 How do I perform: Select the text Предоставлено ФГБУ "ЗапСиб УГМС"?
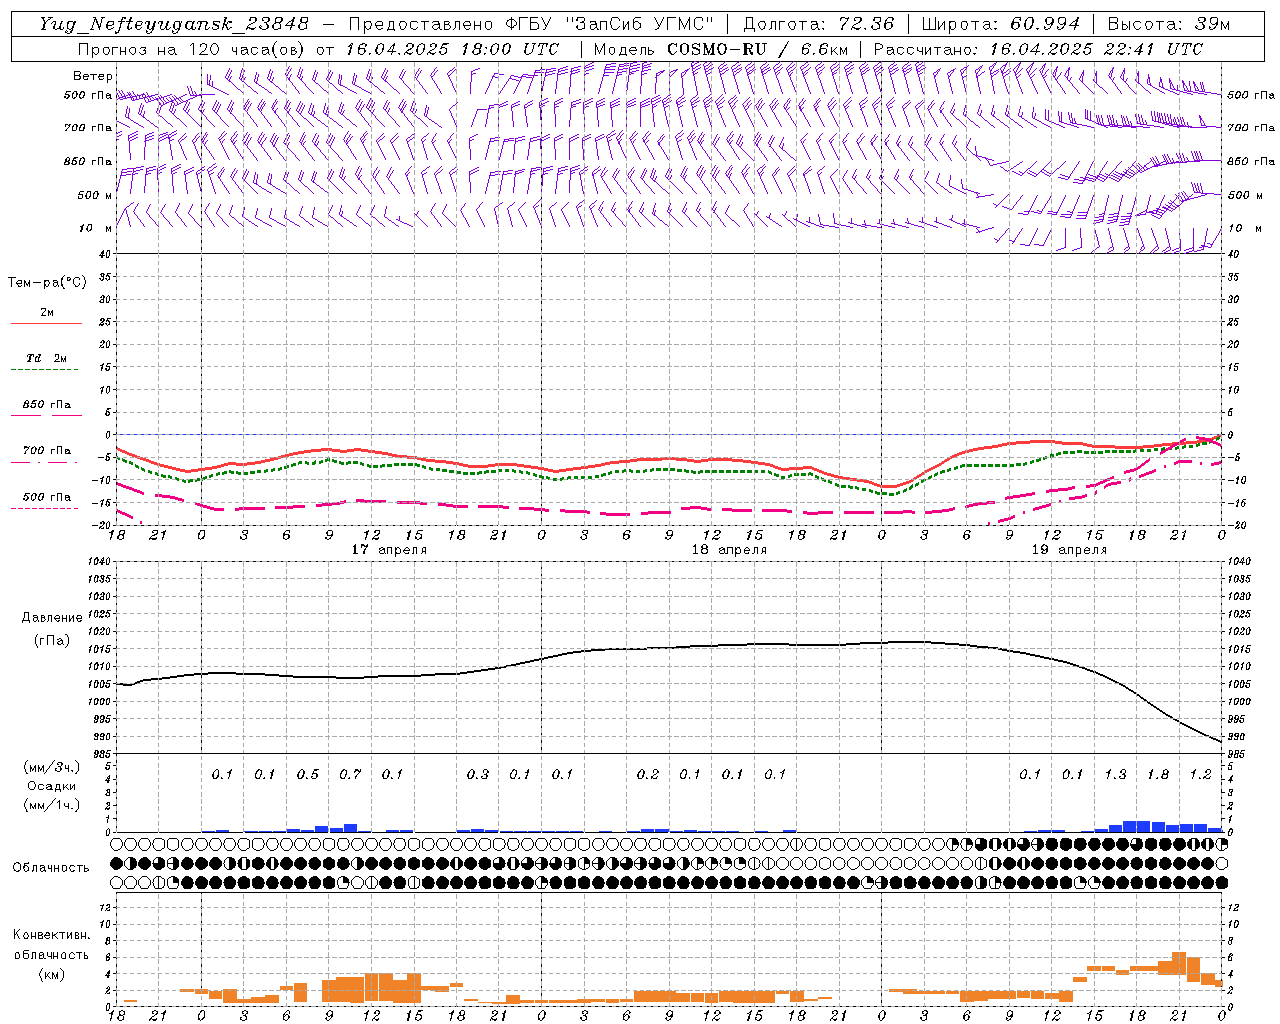pos(531,24)
